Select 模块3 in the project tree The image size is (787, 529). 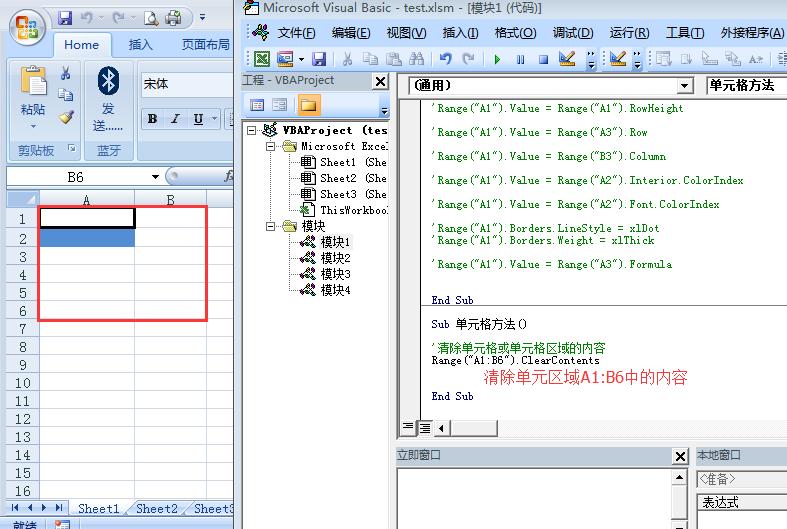(325, 274)
